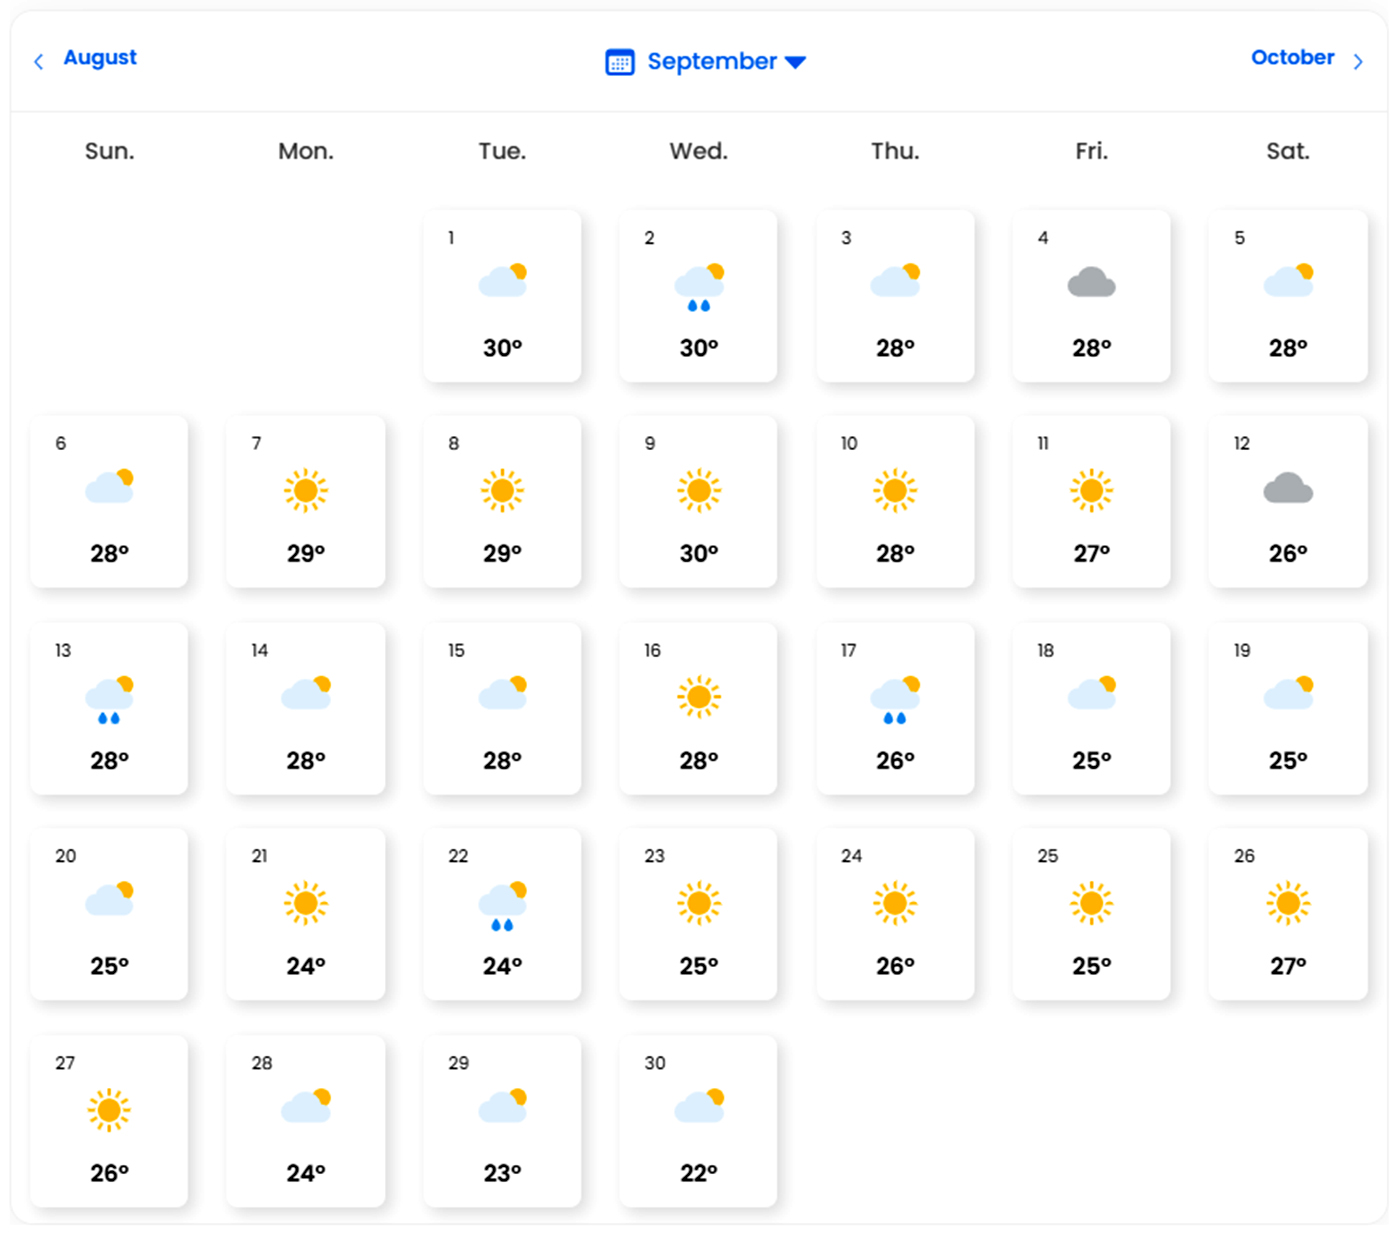Click partly cloudy icon on day 14
This screenshot has height=1249, width=1400.
pos(306,693)
